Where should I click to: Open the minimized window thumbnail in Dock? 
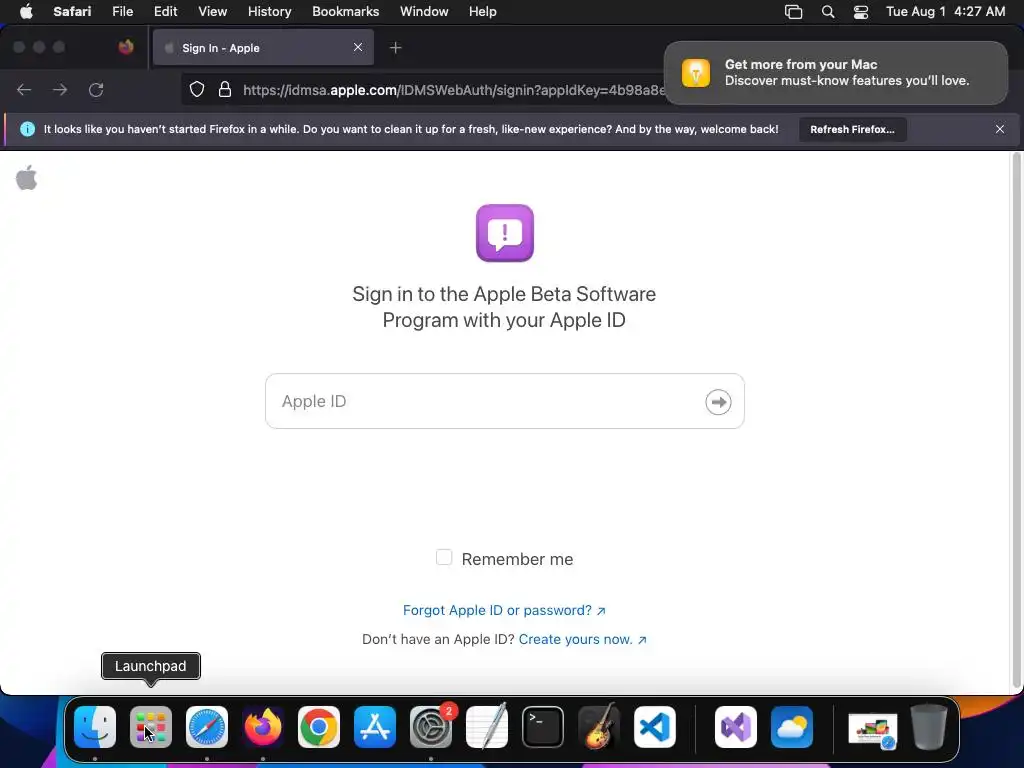tap(872, 729)
